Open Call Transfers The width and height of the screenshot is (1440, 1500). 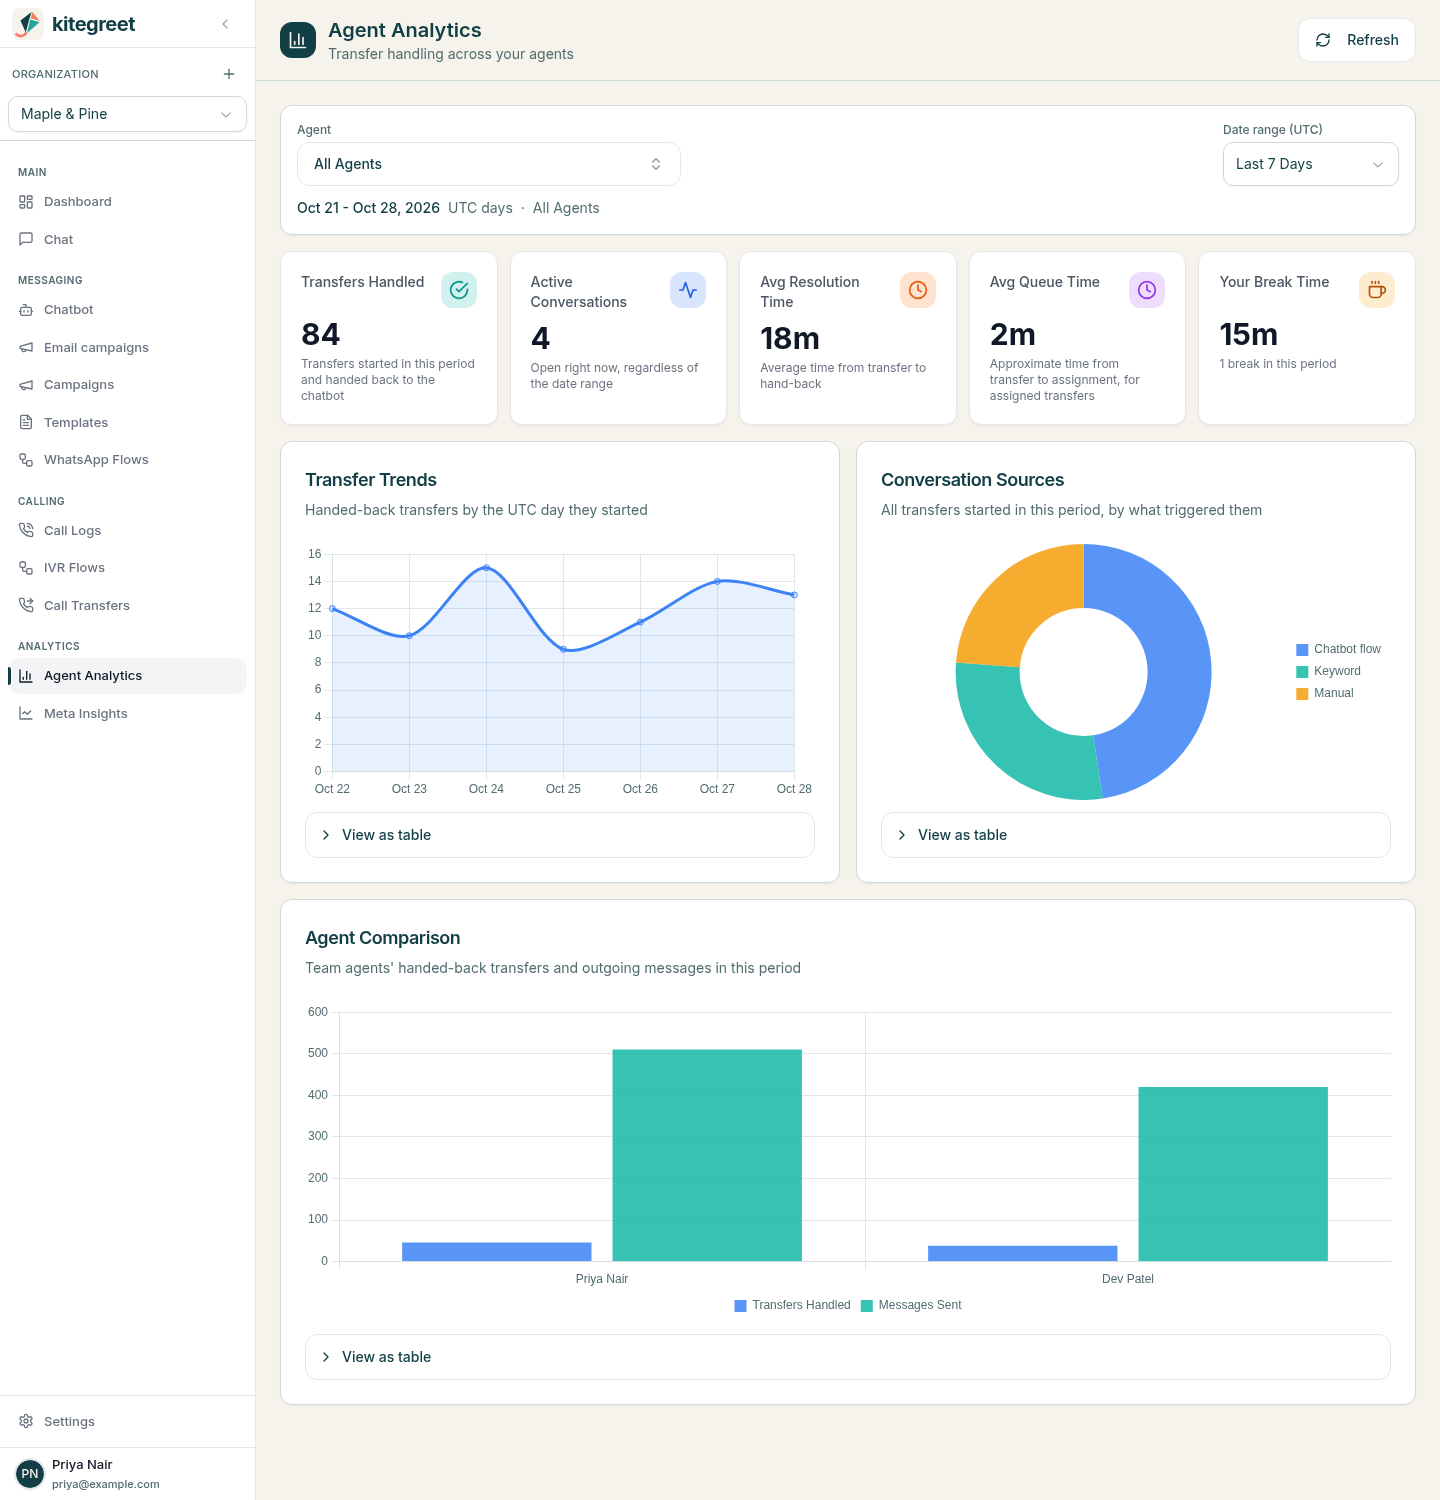click(127, 606)
